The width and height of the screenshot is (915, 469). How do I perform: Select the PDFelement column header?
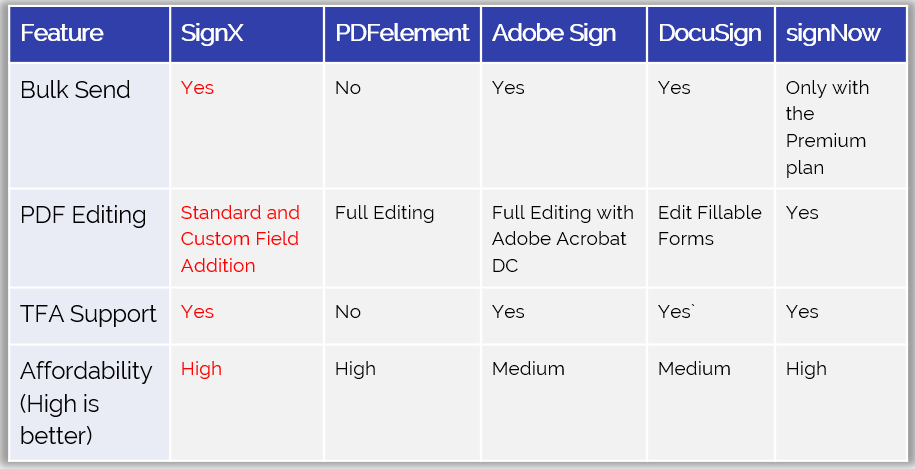[402, 34]
